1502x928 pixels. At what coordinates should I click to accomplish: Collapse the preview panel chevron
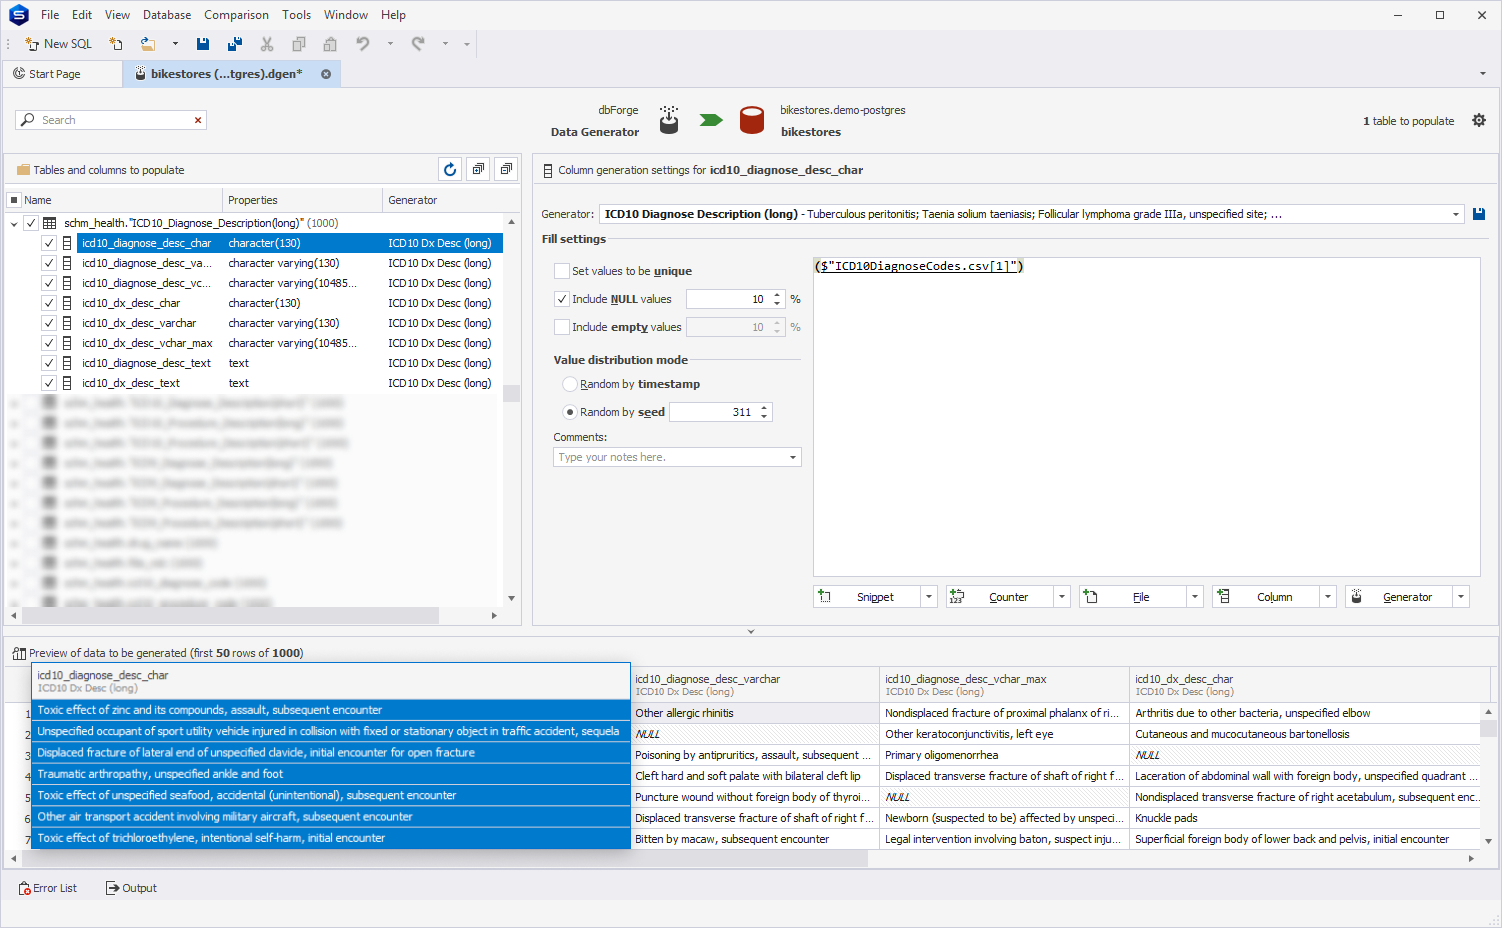click(x=751, y=632)
